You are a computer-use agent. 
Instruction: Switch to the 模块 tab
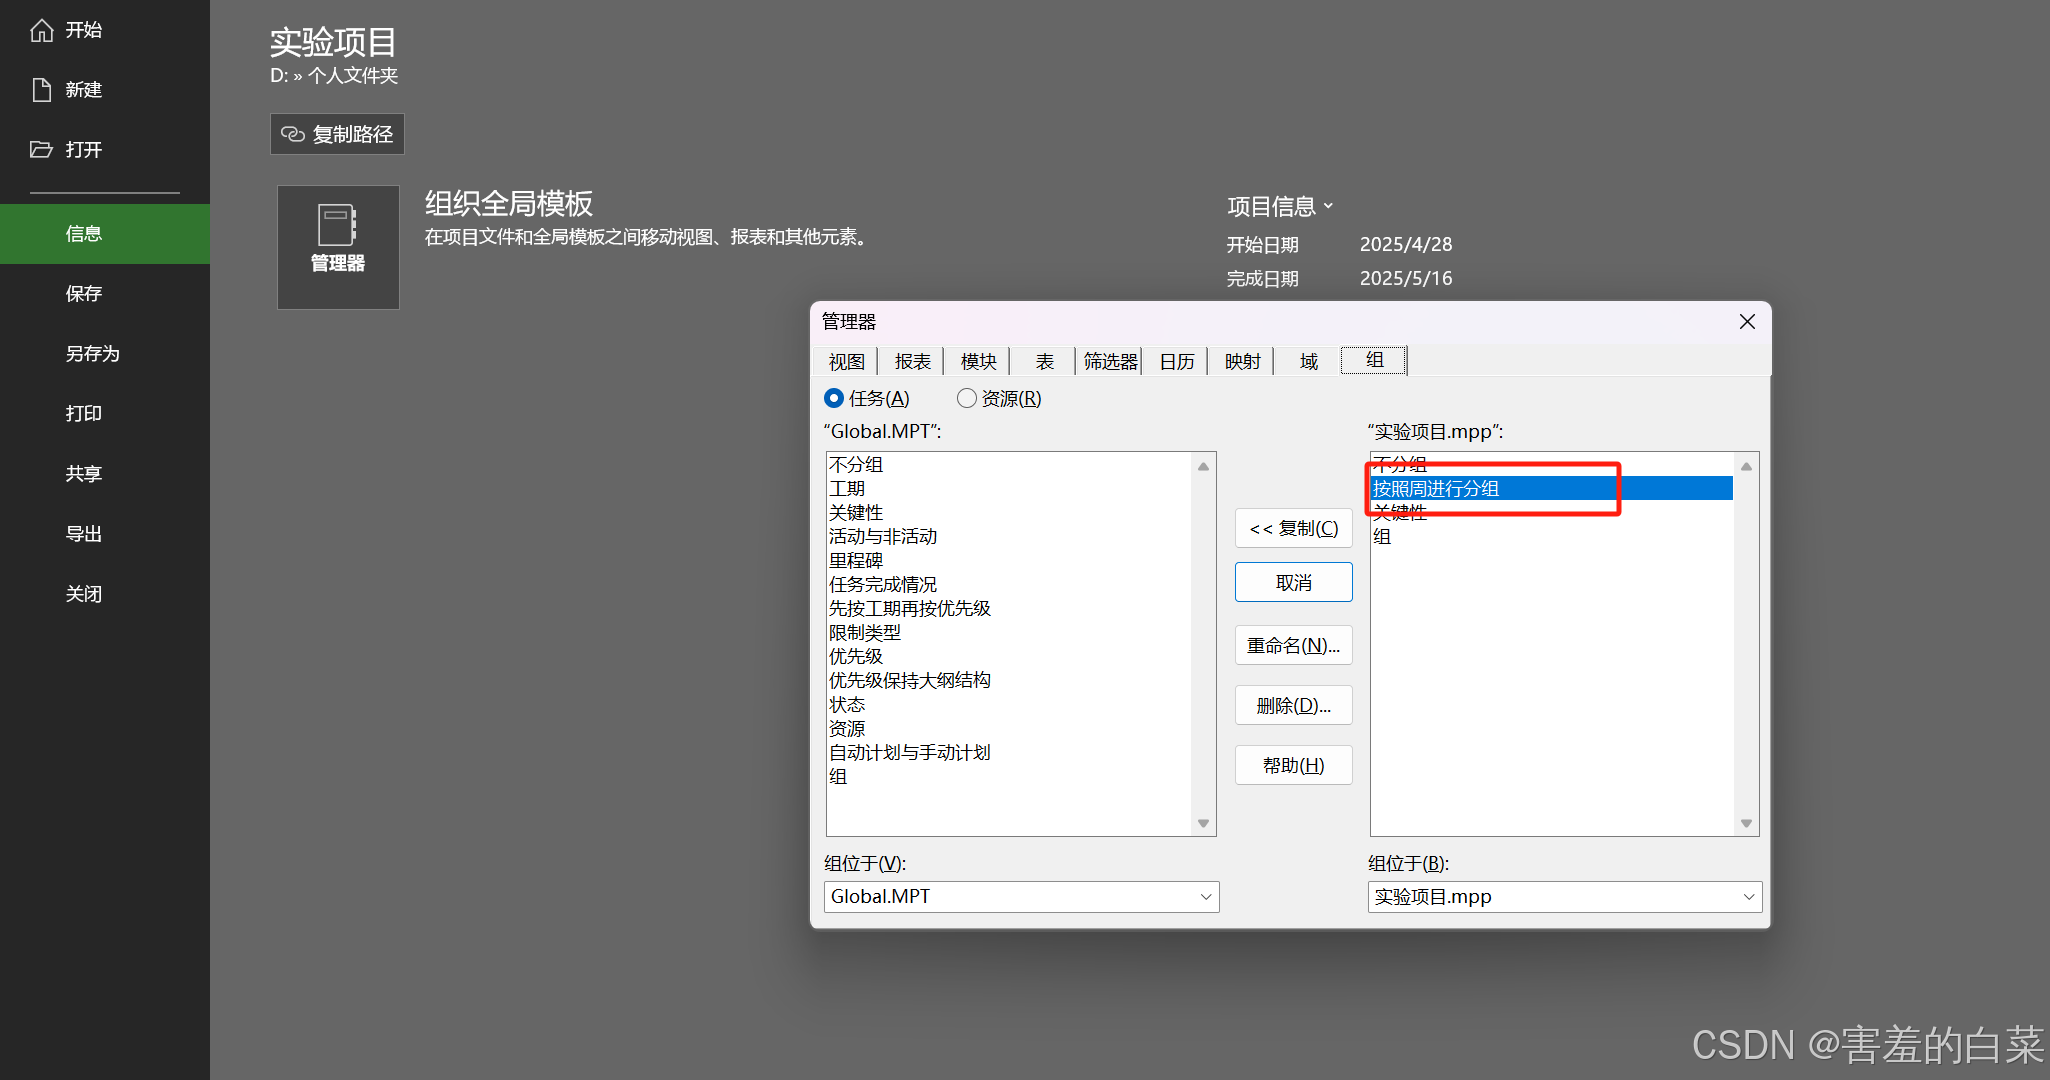(x=978, y=361)
